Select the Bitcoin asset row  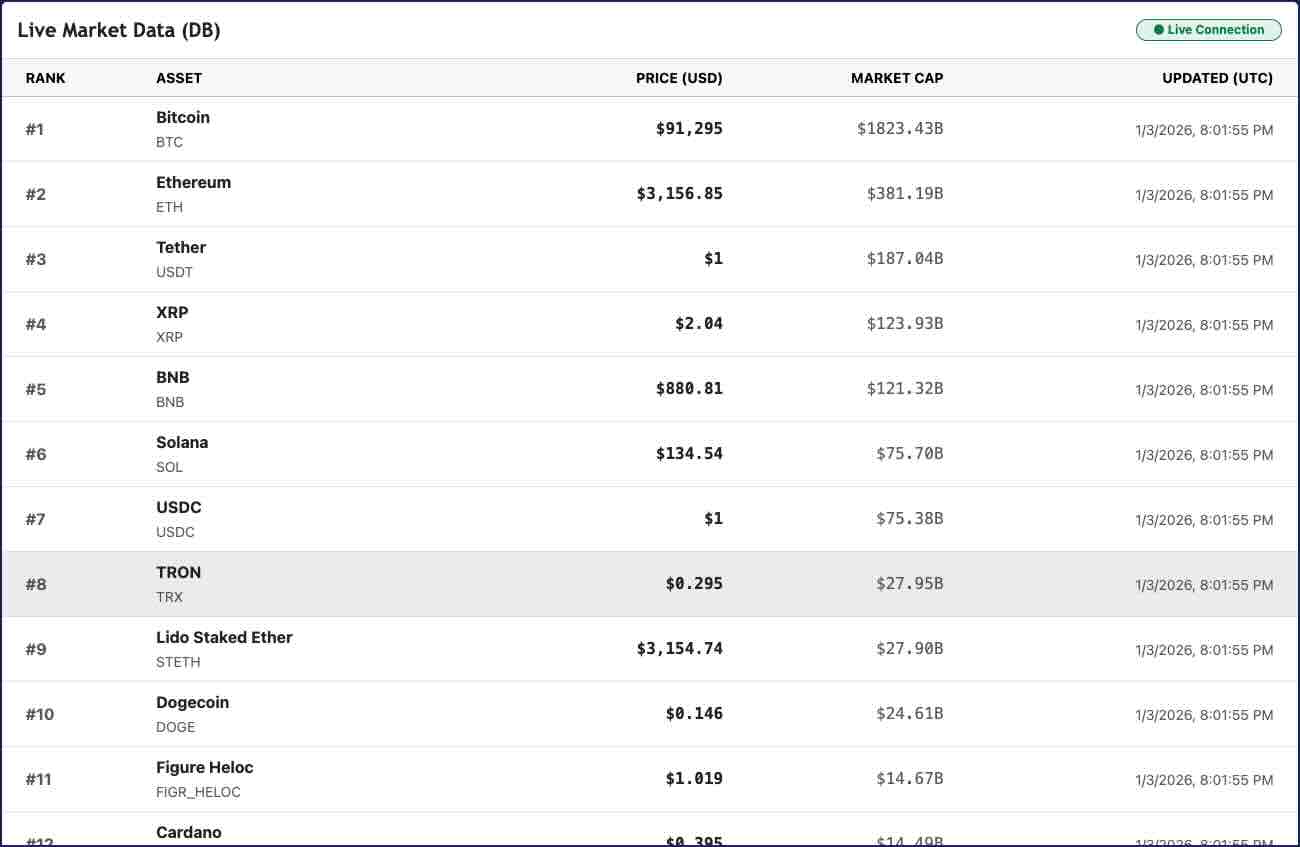[183, 118]
